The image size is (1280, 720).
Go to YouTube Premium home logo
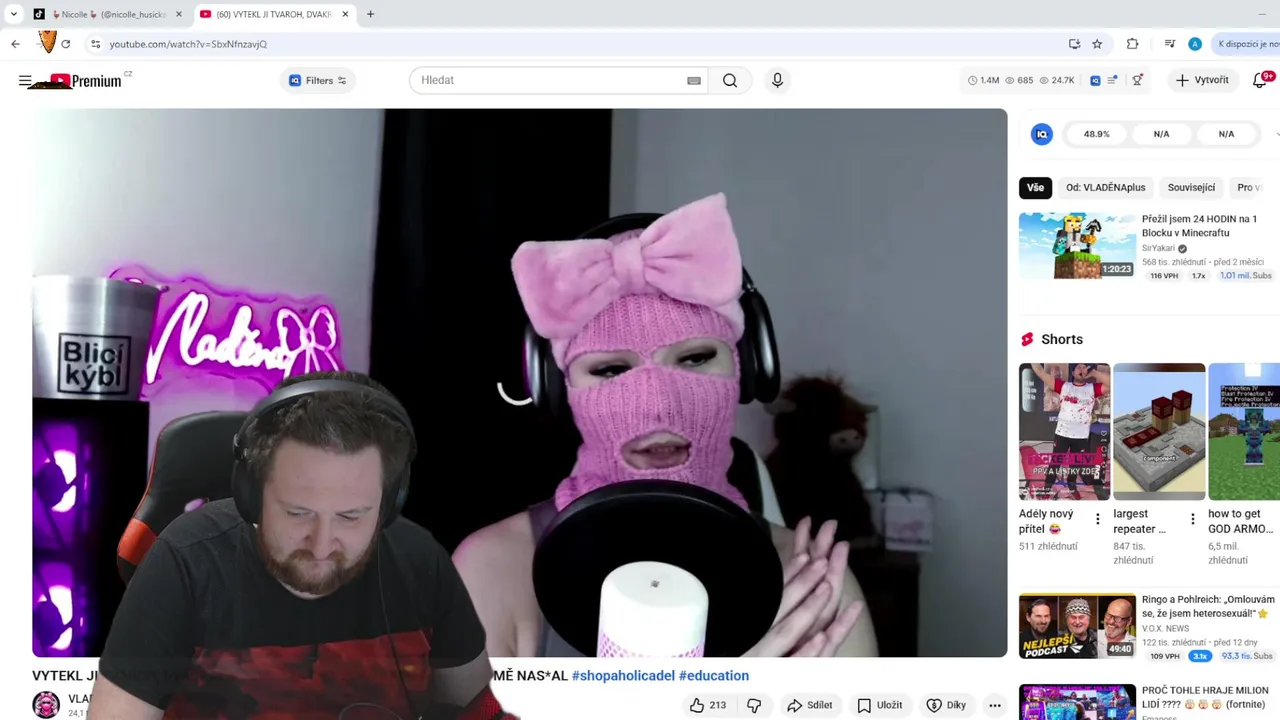(x=86, y=81)
